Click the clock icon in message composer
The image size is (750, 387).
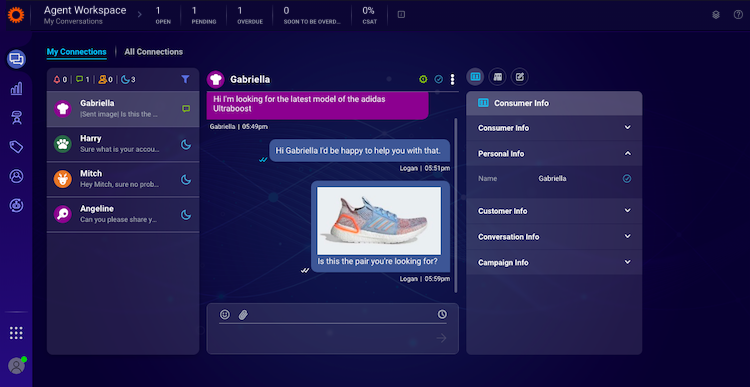coord(442,314)
